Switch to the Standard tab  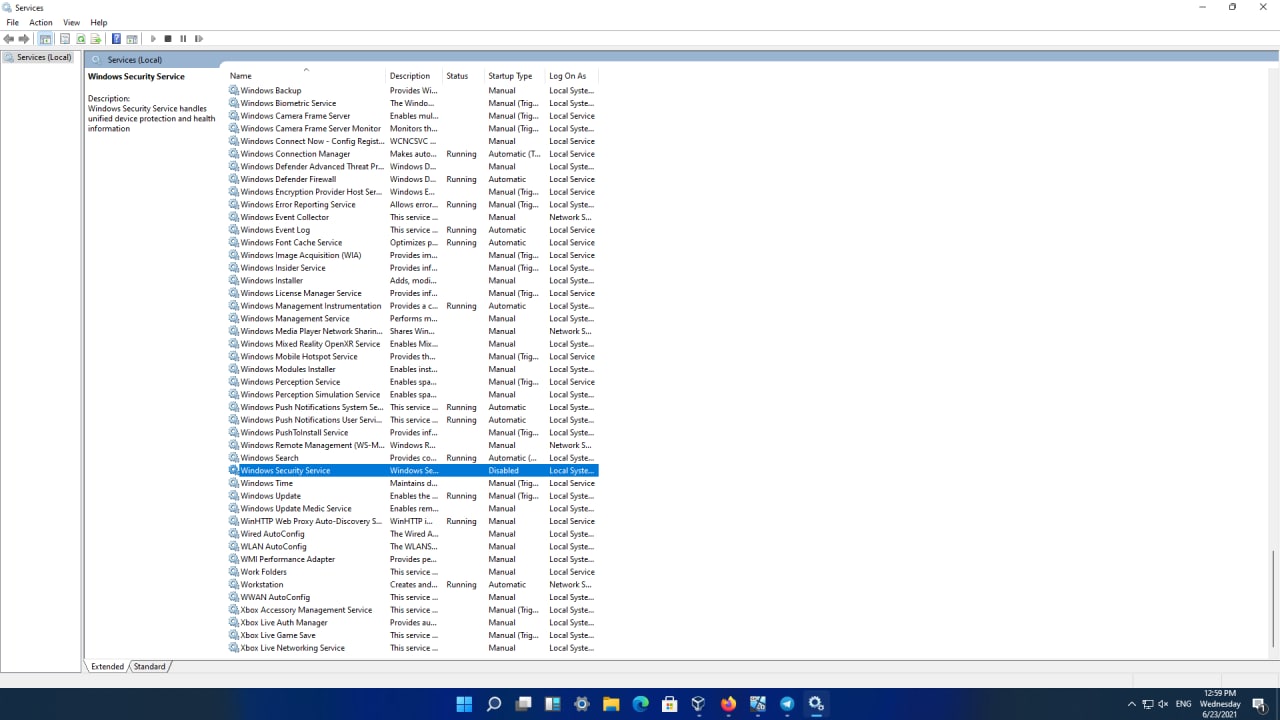click(x=150, y=666)
